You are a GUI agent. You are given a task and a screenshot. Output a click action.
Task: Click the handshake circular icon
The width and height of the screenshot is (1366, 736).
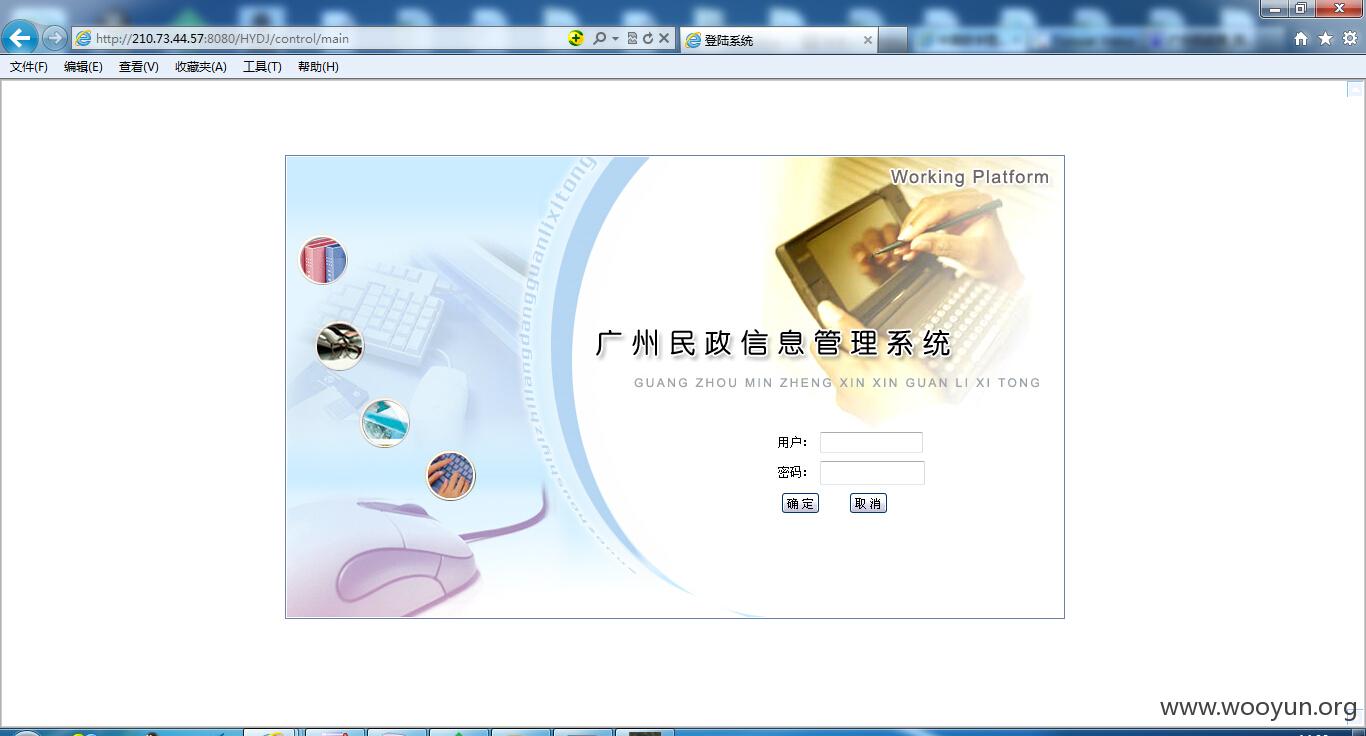(340, 346)
